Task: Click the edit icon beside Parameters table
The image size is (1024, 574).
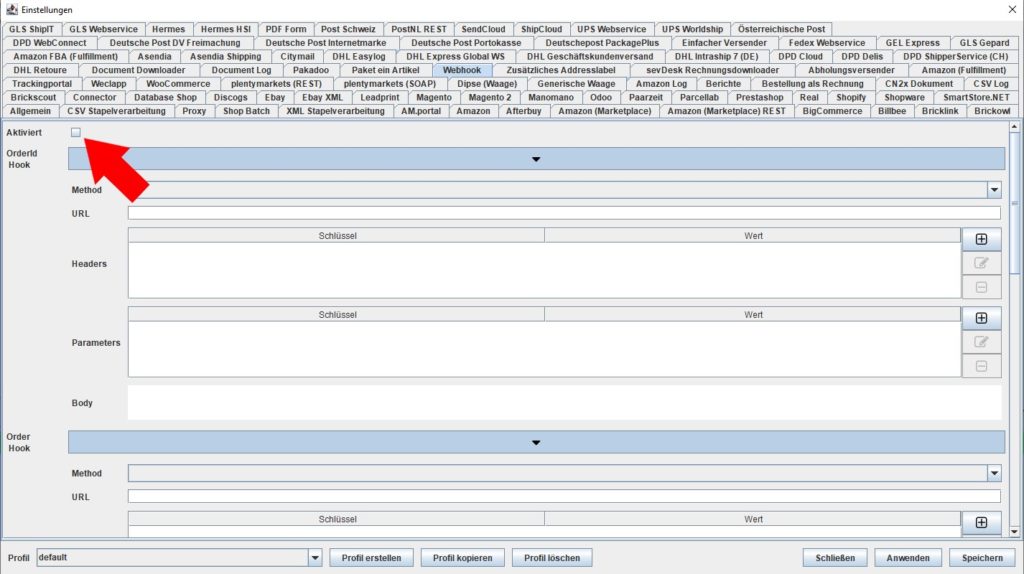Action: point(981,342)
